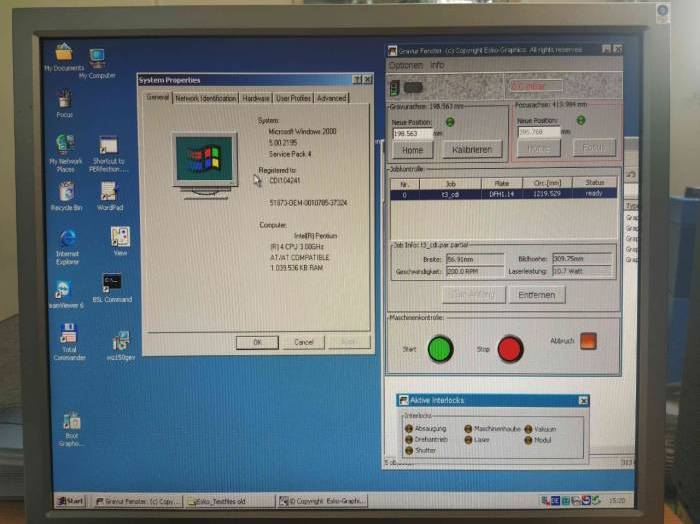Click the Job column header

(450, 183)
